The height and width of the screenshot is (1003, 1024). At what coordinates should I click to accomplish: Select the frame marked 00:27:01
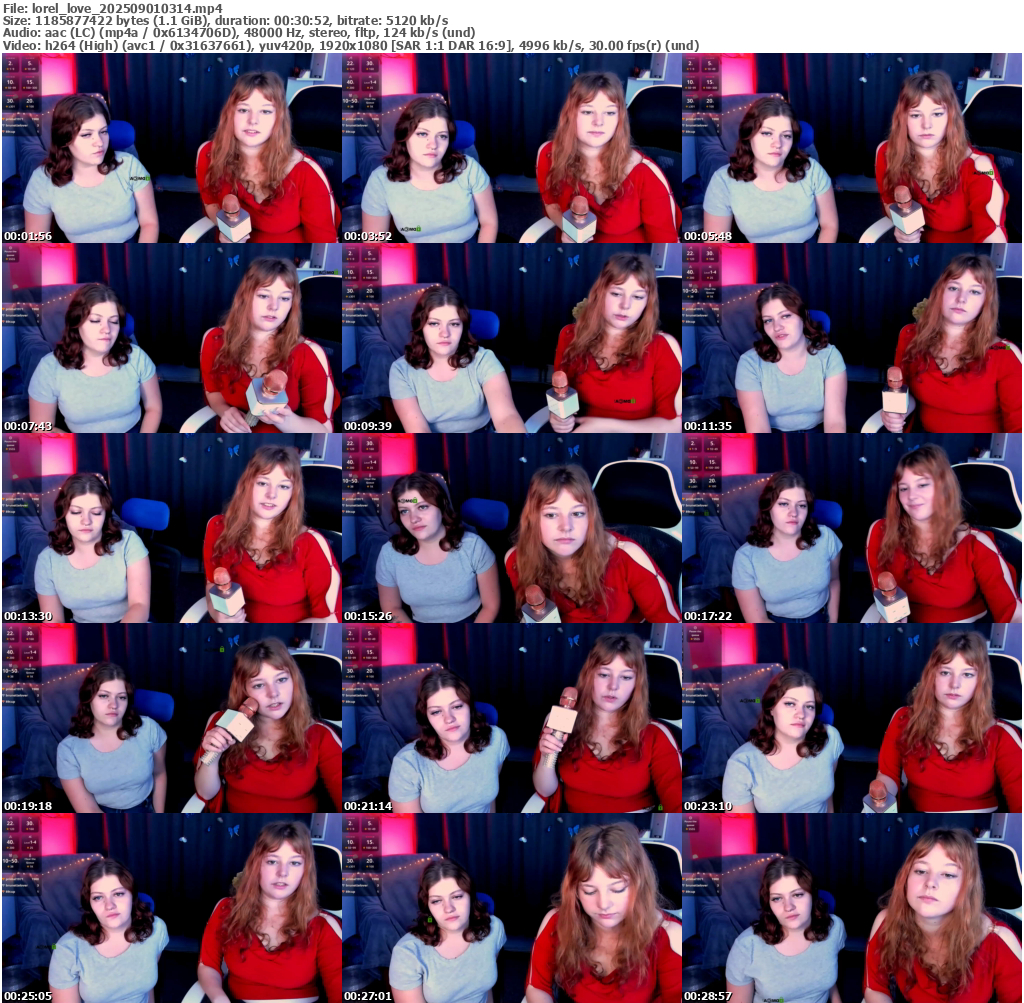point(511,908)
